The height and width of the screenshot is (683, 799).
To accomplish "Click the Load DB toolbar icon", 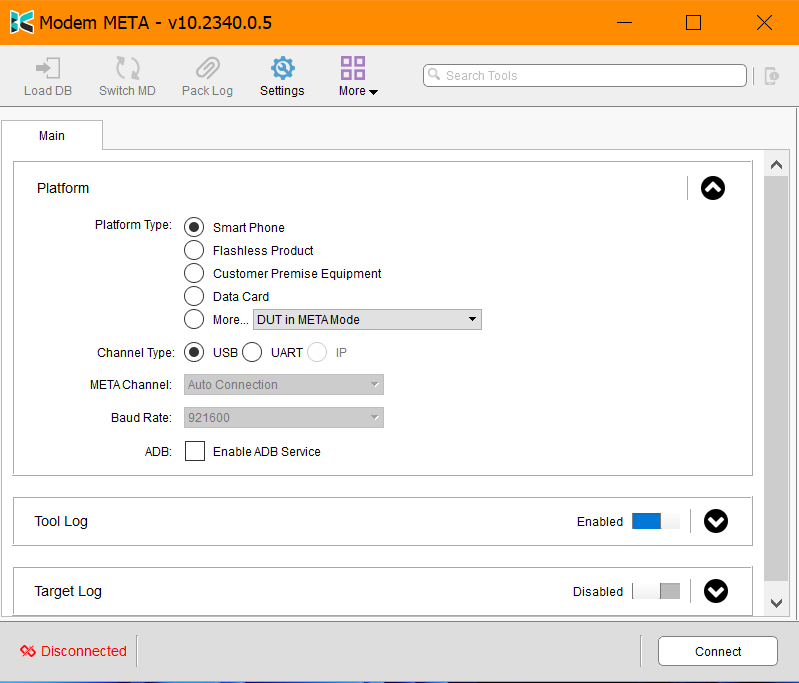I will click(x=47, y=69).
